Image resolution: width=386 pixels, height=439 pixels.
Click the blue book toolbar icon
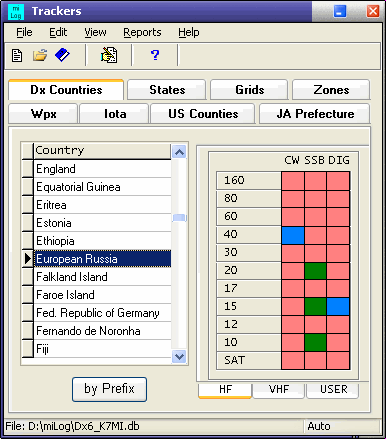pyautogui.click(x=62, y=55)
